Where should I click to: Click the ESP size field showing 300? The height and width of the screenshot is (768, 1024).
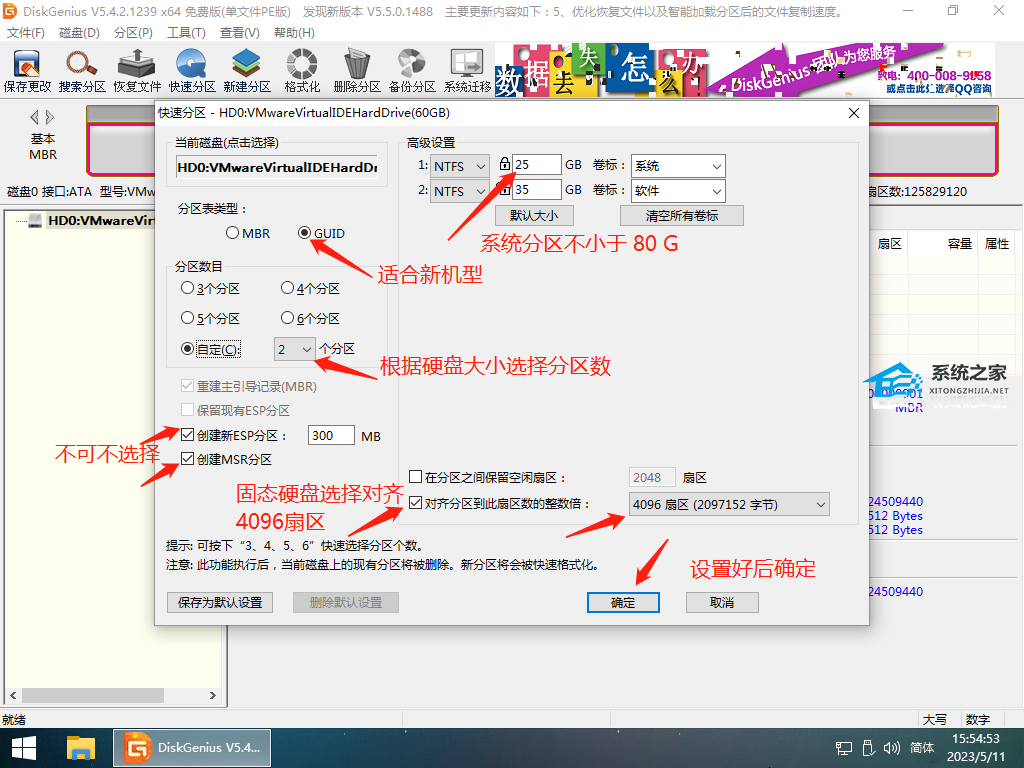(x=331, y=436)
